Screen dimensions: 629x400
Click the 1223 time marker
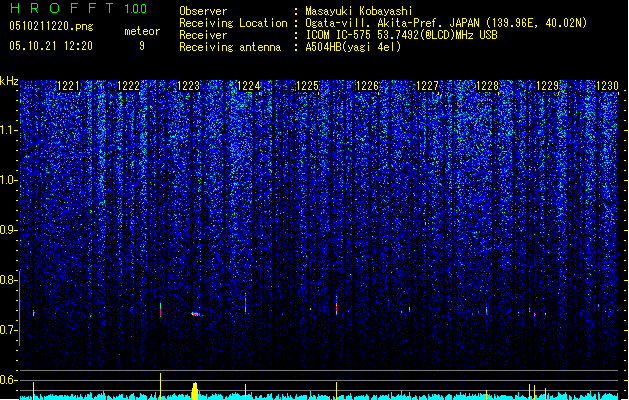tap(189, 86)
